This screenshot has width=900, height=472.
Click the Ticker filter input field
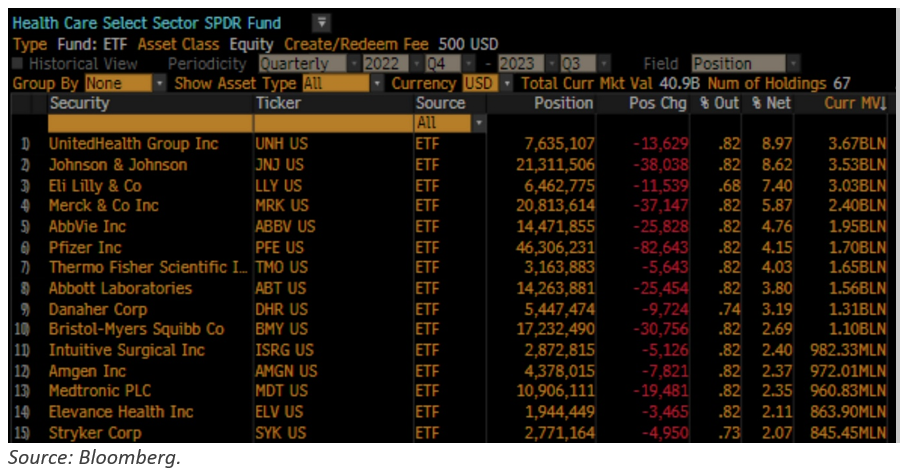point(333,123)
